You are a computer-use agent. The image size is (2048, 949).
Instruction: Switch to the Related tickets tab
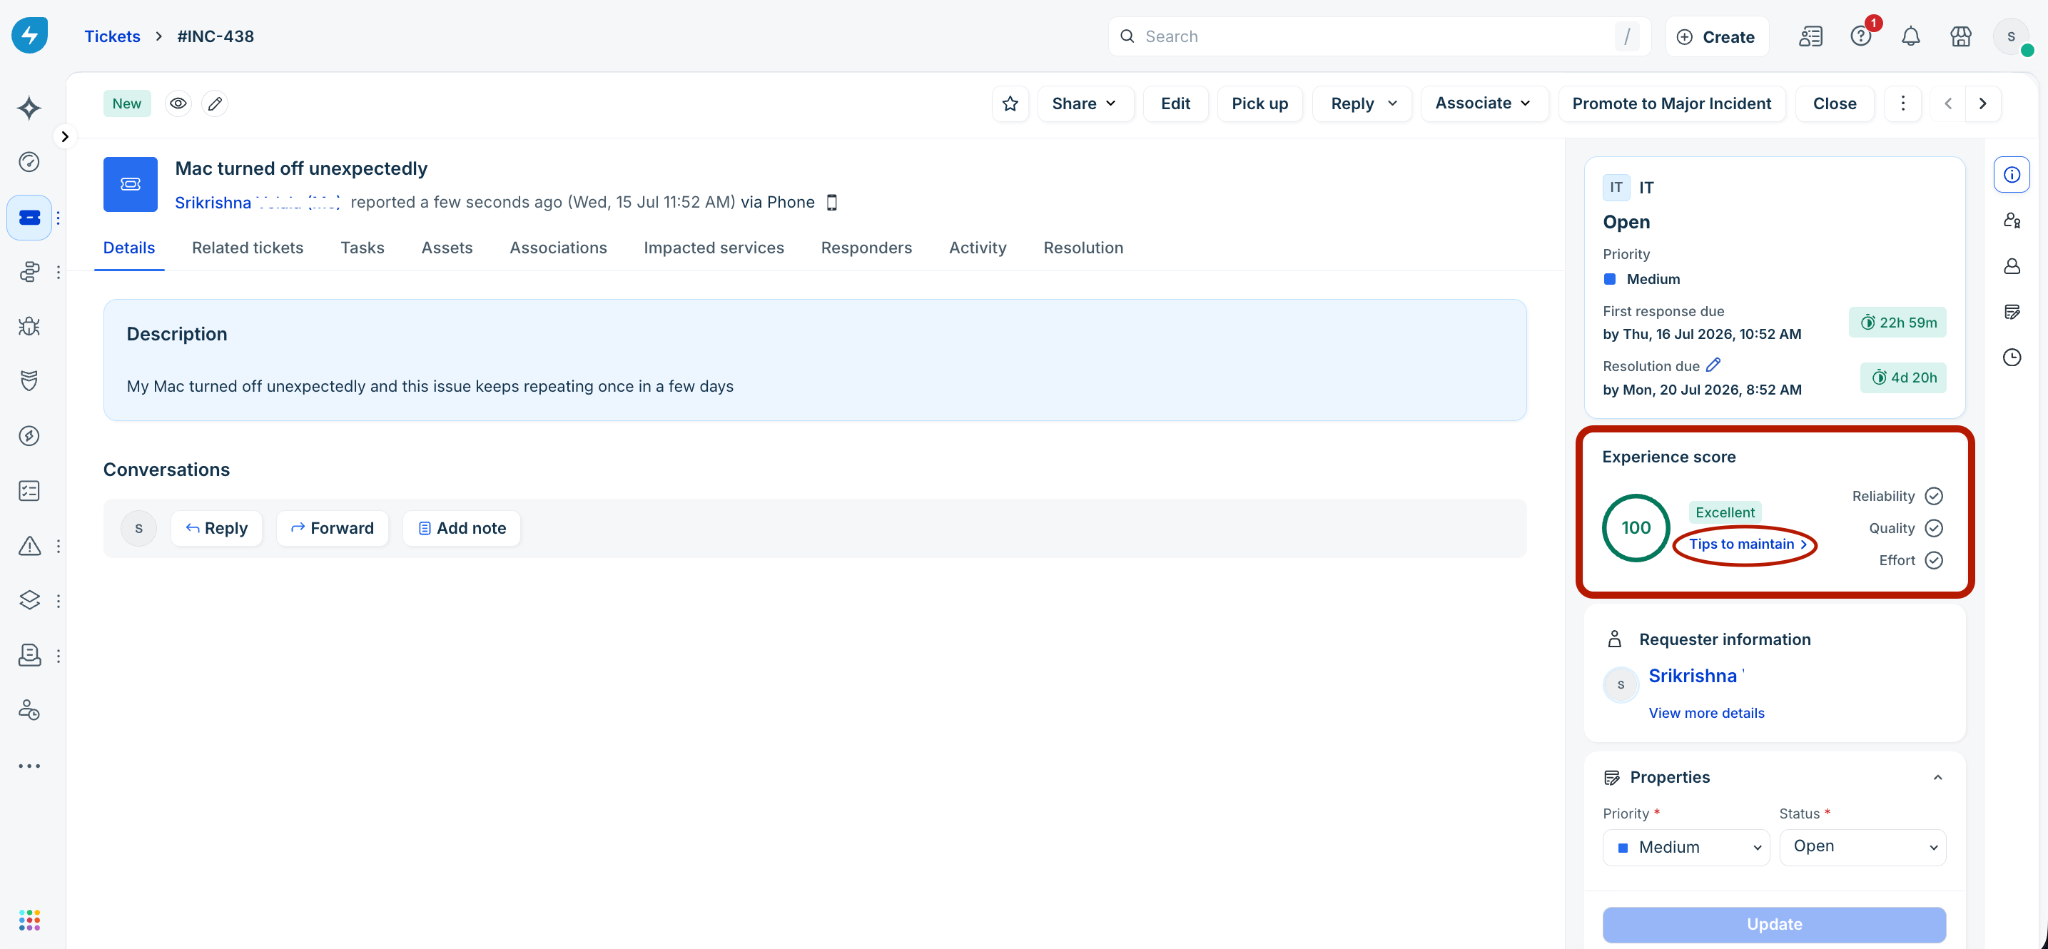248,248
